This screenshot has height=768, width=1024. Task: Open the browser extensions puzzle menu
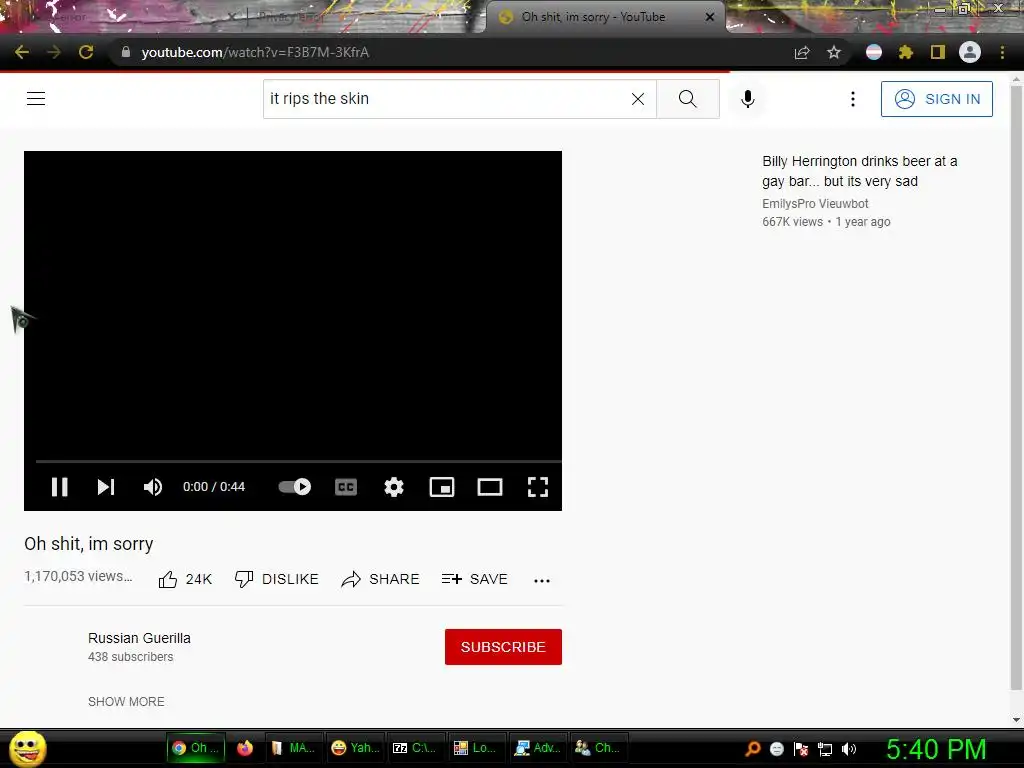906,52
